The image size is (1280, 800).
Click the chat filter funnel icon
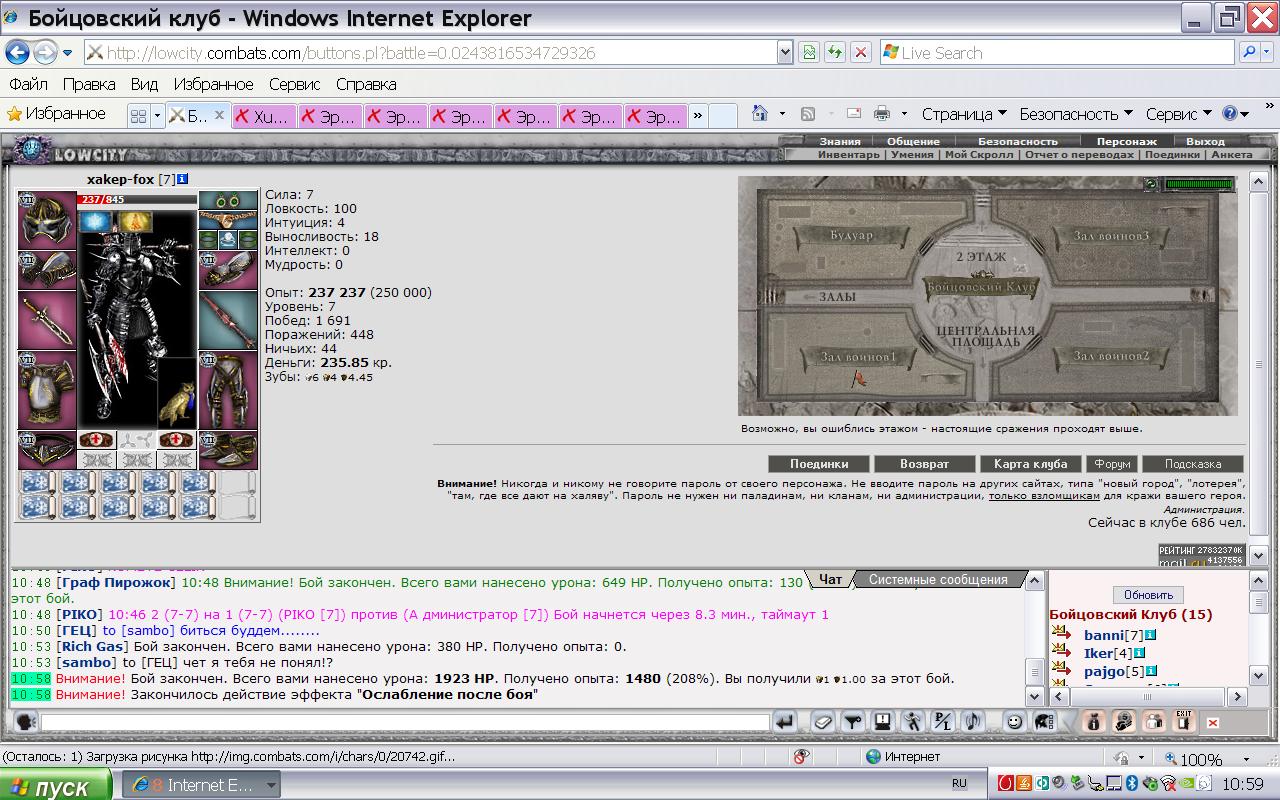tap(852, 721)
